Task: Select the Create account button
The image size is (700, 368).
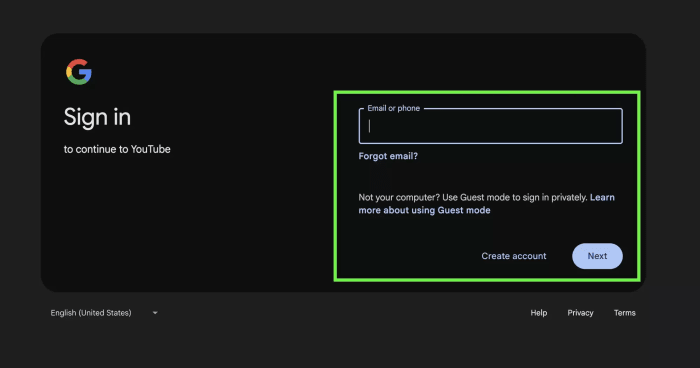Action: point(513,256)
